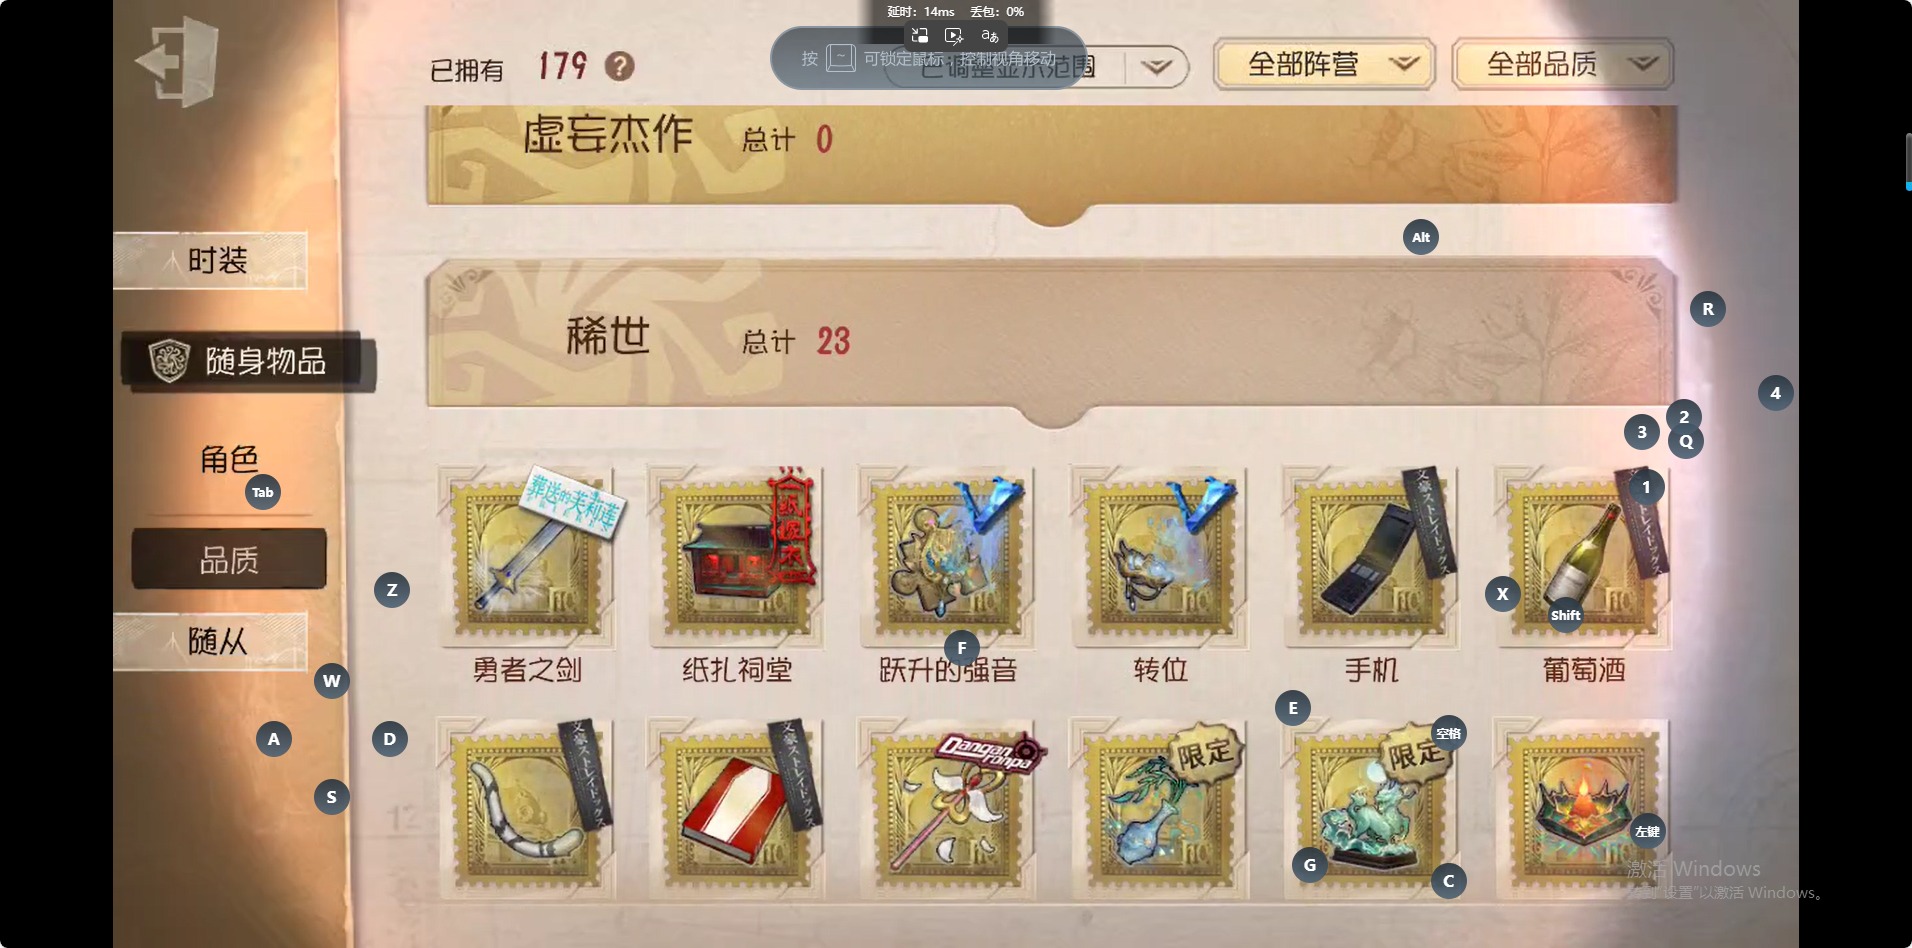This screenshot has width=1912, height=948.
Task: Select the 转位 accessory stamp
Action: (x=1159, y=553)
